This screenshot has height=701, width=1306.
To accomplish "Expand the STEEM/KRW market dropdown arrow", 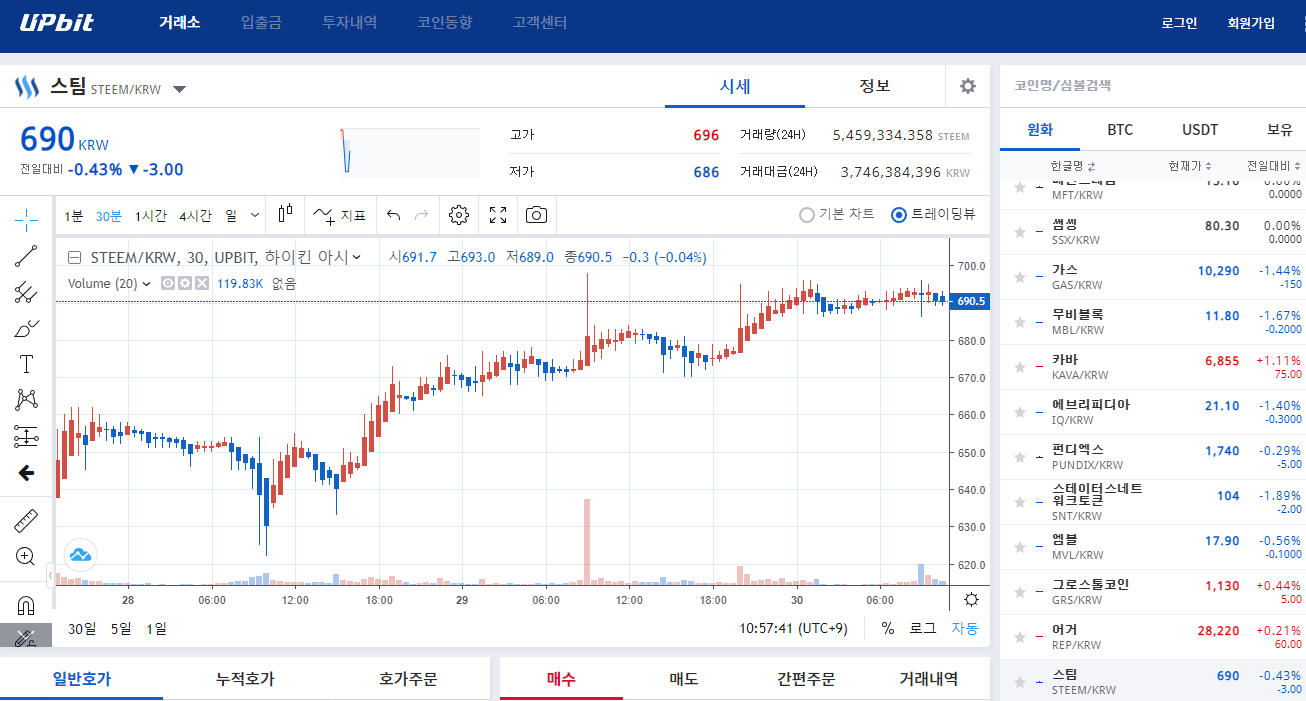I will tap(179, 89).
